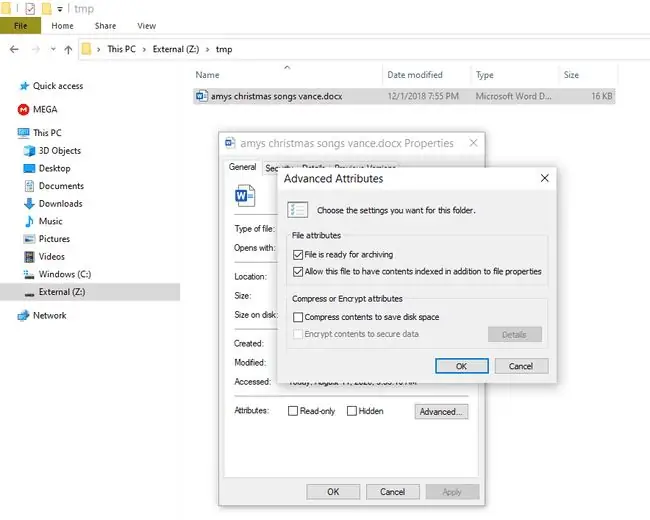Screen dimensions: 650x520
Task: Open the View ribbon tab
Action: (x=147, y=26)
